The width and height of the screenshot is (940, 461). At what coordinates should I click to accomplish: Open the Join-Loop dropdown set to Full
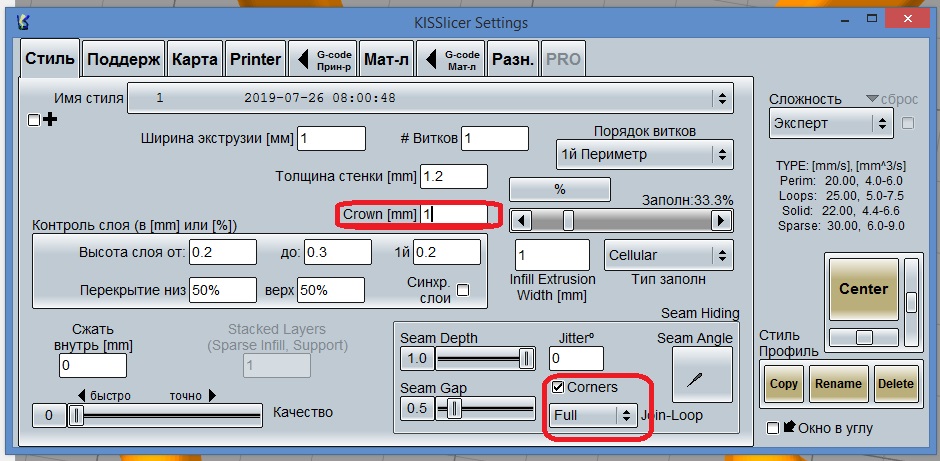click(593, 415)
